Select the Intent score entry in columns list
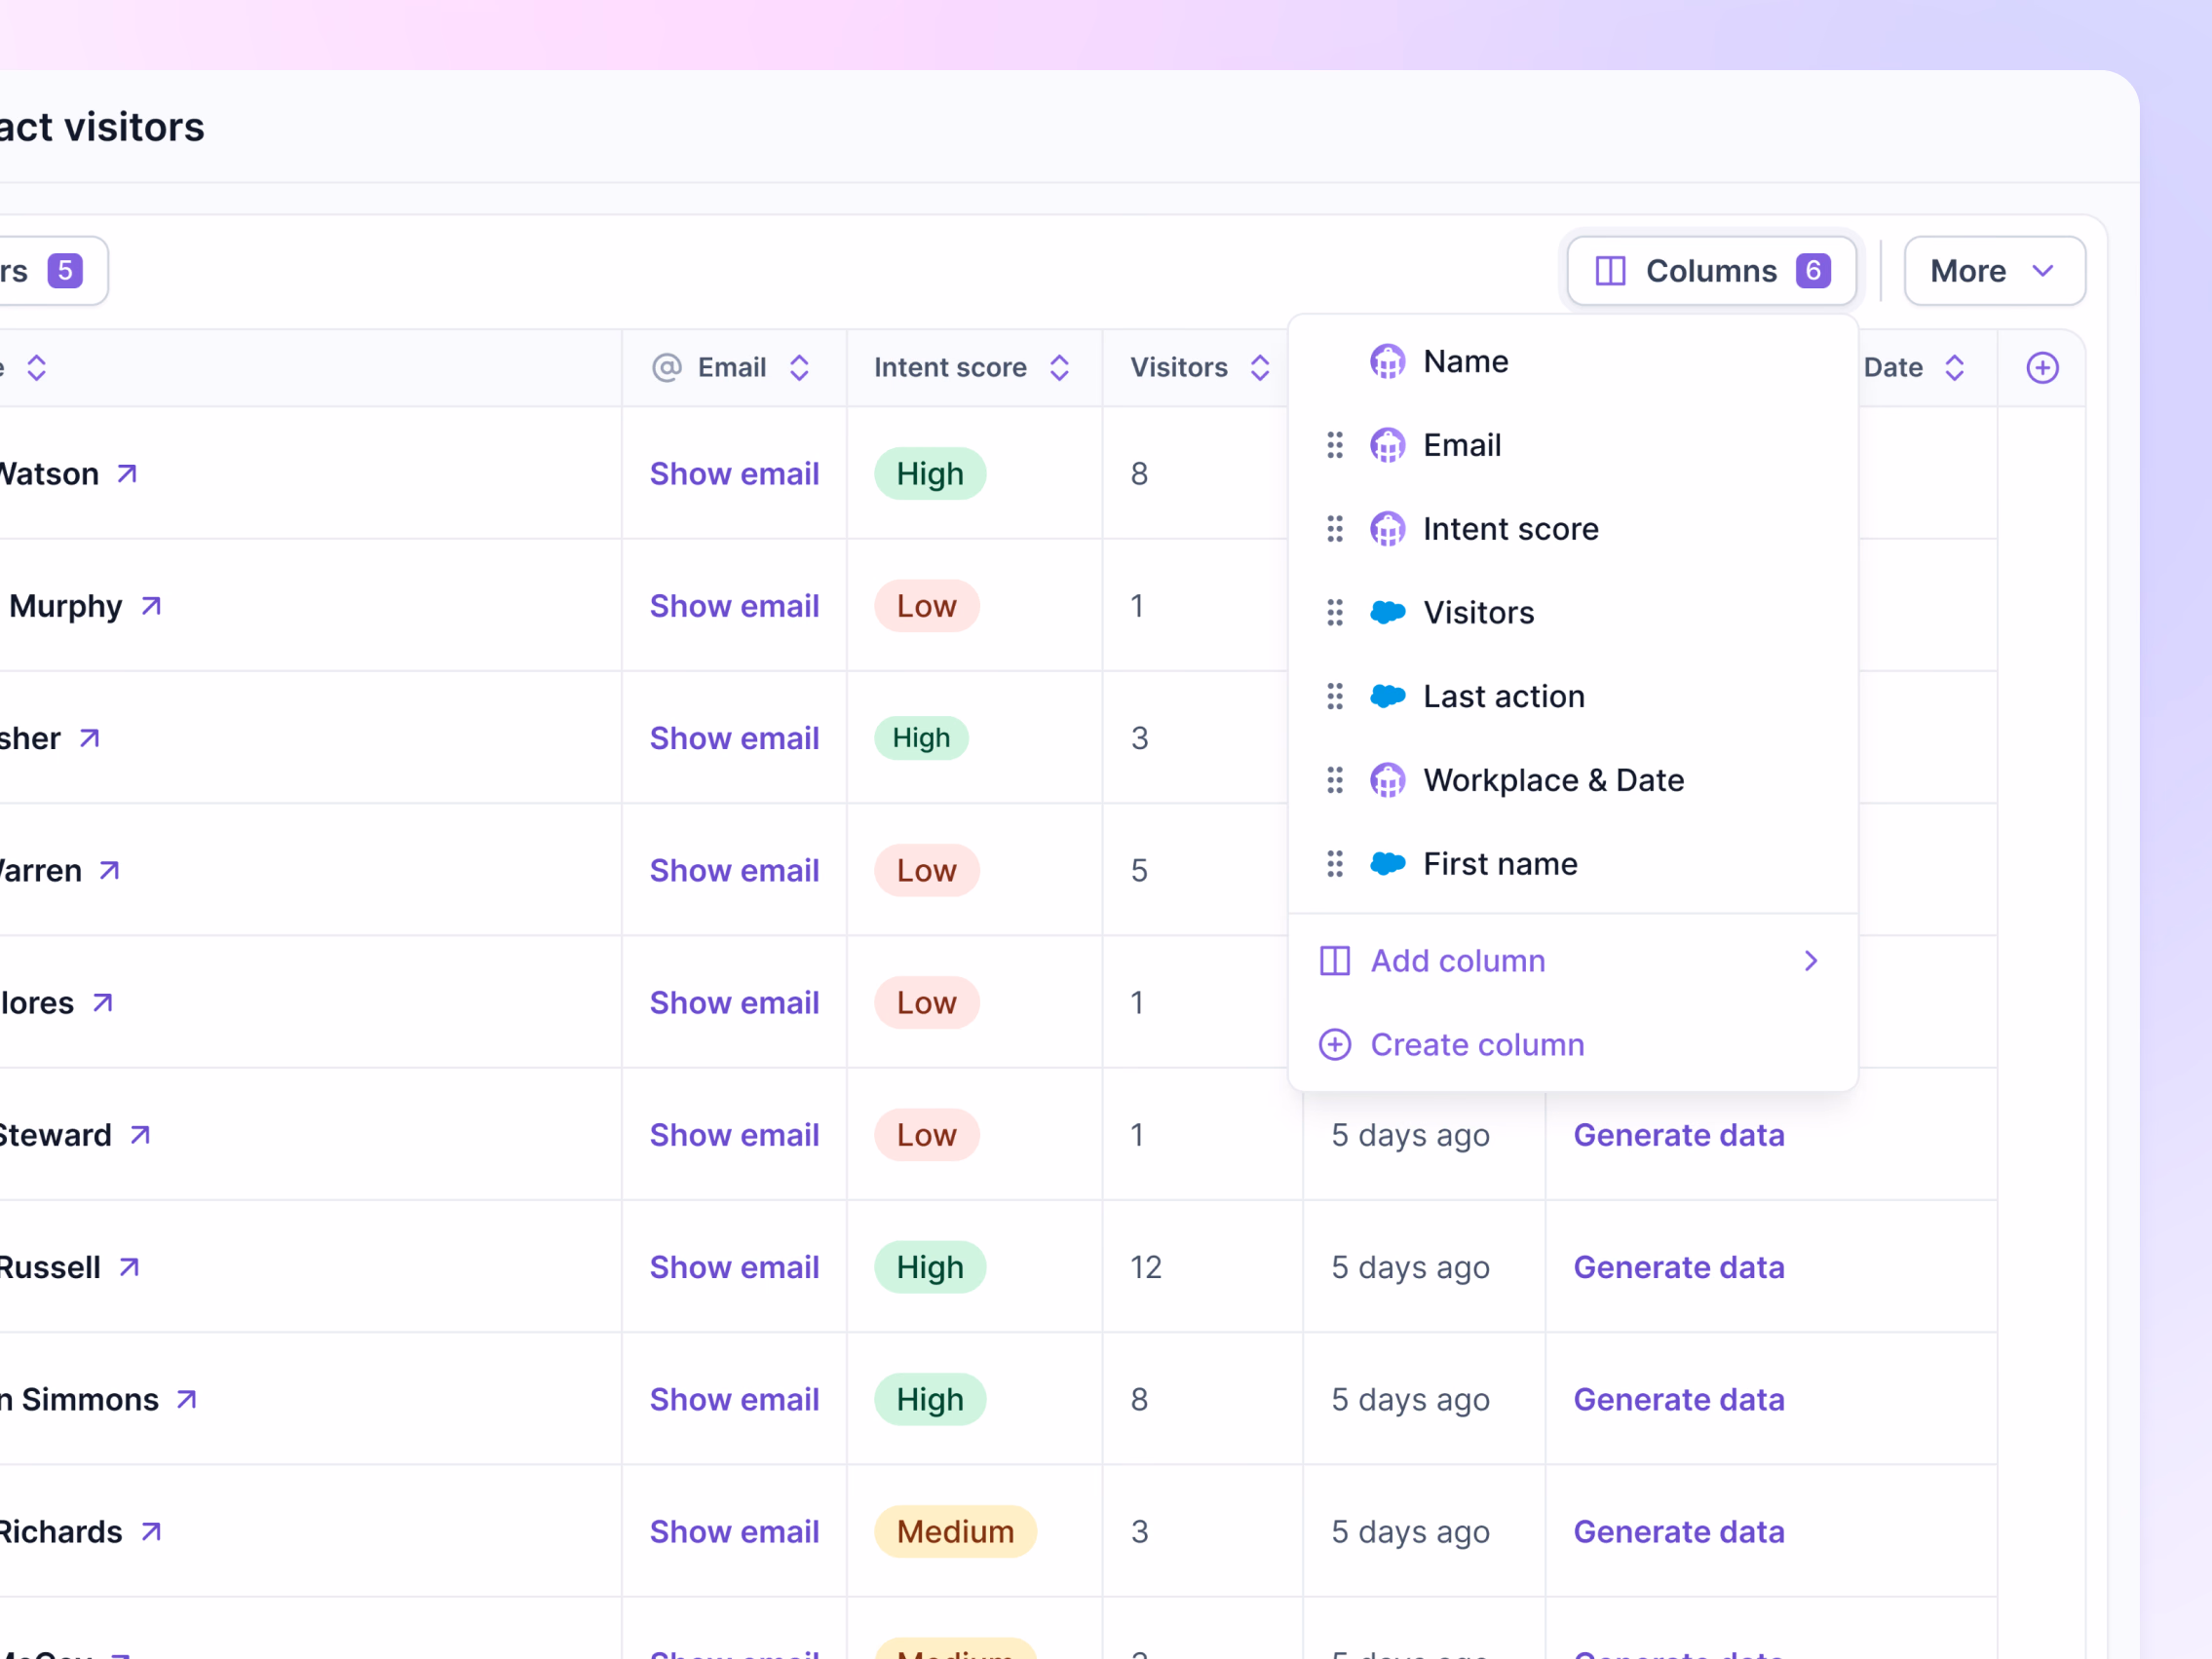Viewport: 2212px width, 1659px height. 1573,529
